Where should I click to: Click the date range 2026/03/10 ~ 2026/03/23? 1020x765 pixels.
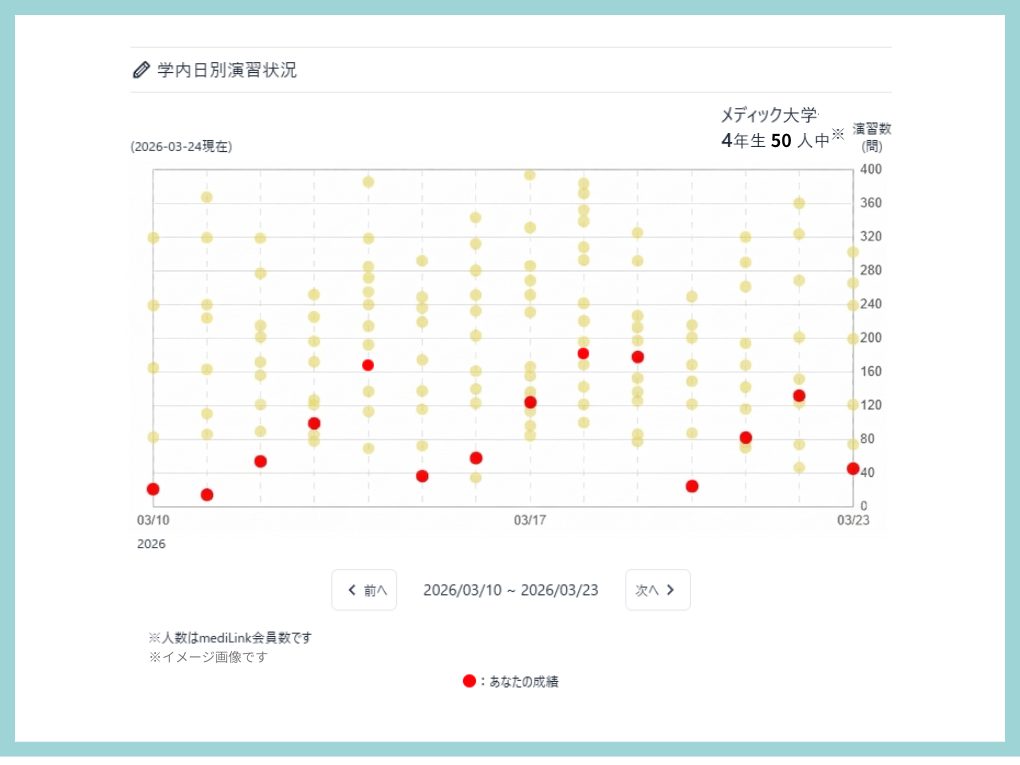tap(510, 590)
